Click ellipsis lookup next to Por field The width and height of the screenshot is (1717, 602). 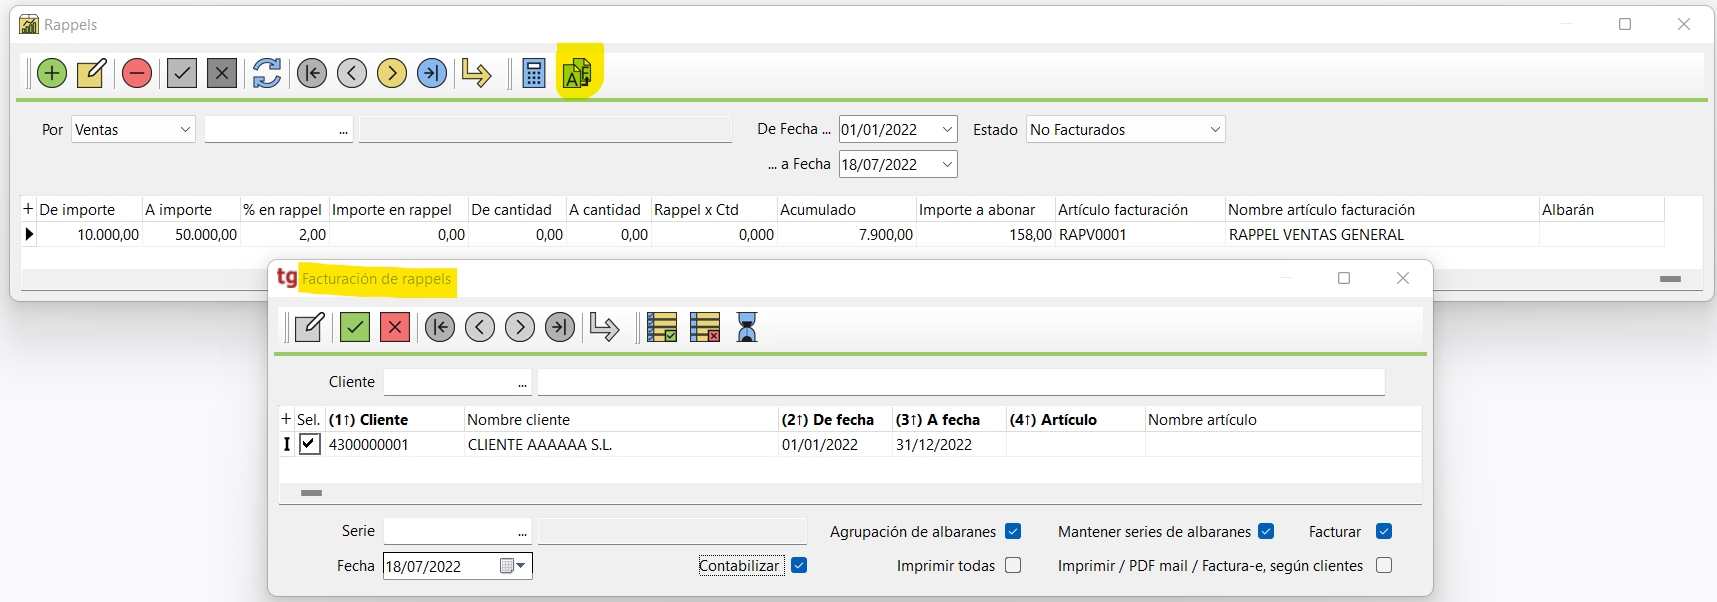coord(343,130)
